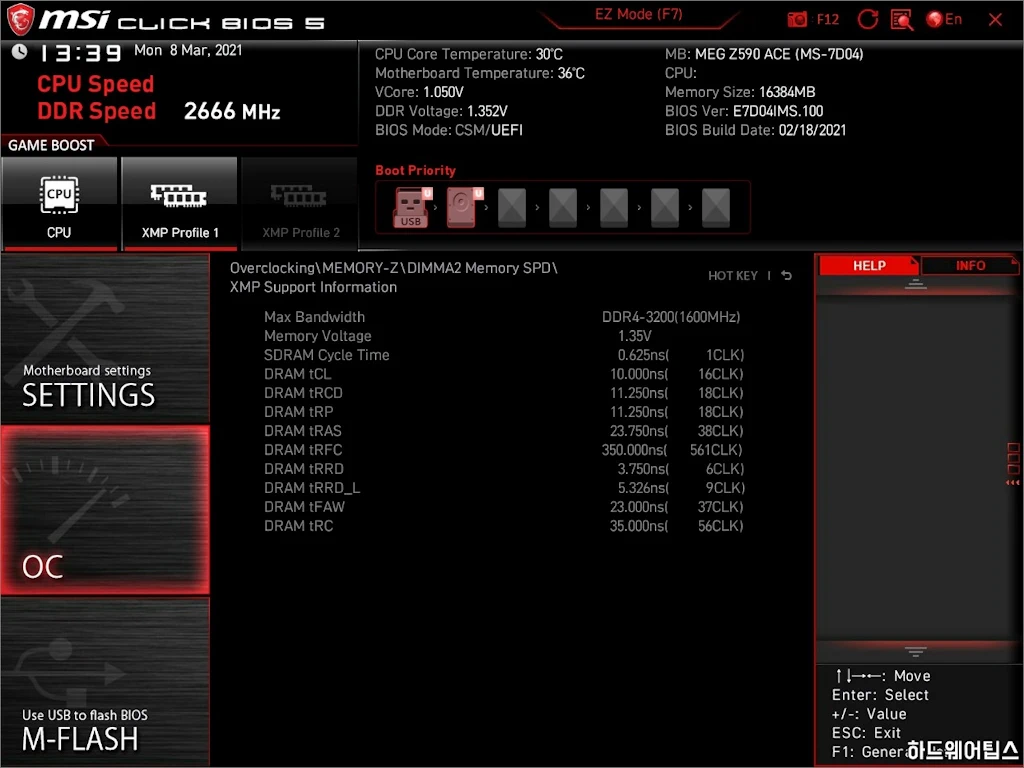Open M-FLASH to flash BIOS
Screen dimensions: 1024x768
coord(105,682)
